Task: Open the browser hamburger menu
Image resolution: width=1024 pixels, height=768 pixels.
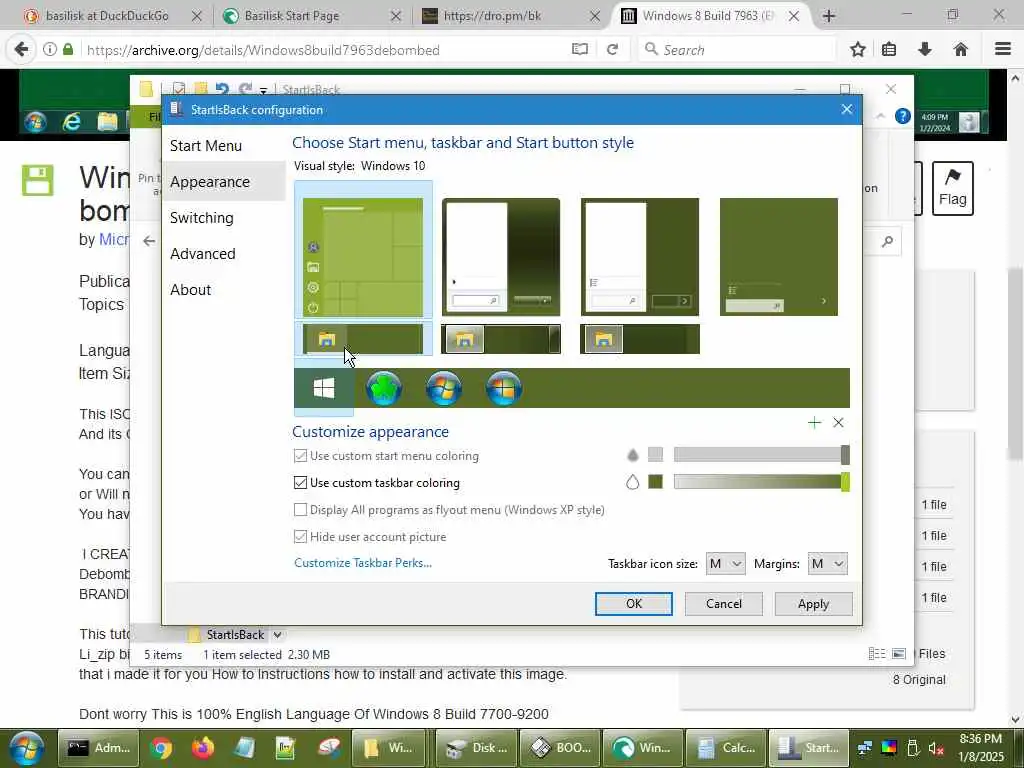Action: pyautogui.click(x=1003, y=49)
